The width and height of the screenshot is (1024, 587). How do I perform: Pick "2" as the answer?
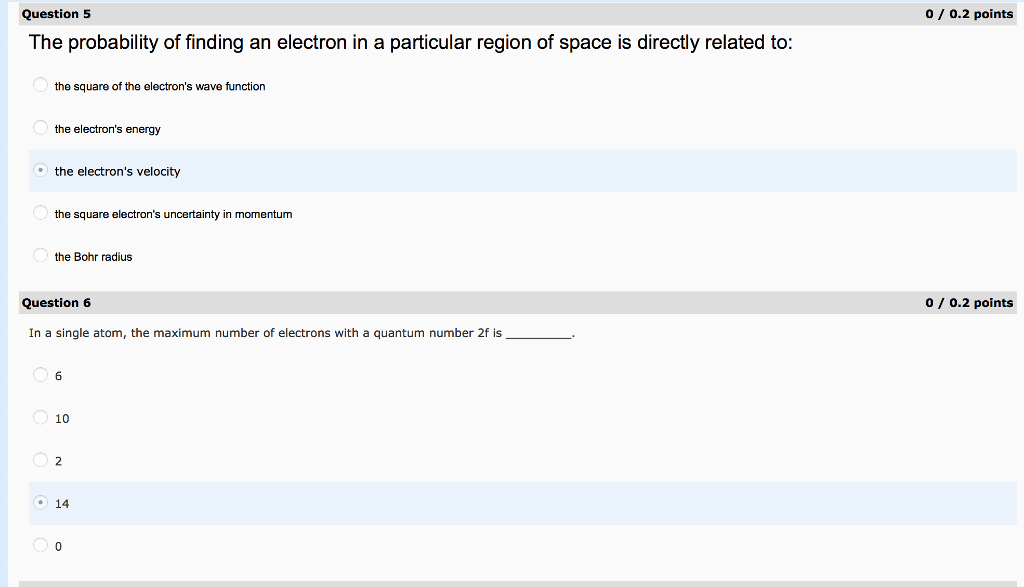[40, 459]
